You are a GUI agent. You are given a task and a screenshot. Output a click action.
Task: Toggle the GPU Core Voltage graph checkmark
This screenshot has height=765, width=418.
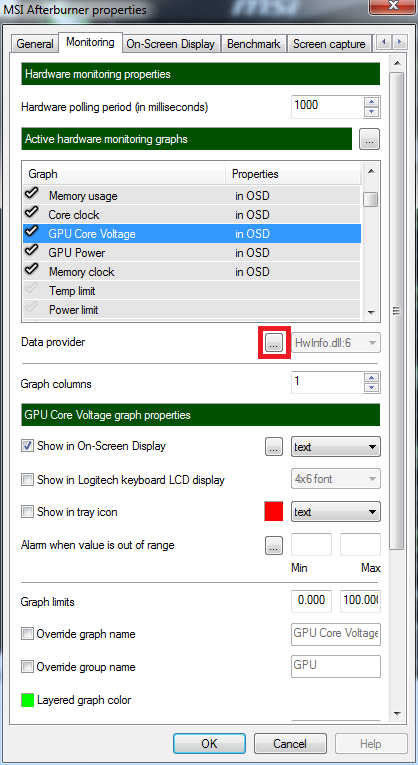click(x=32, y=232)
